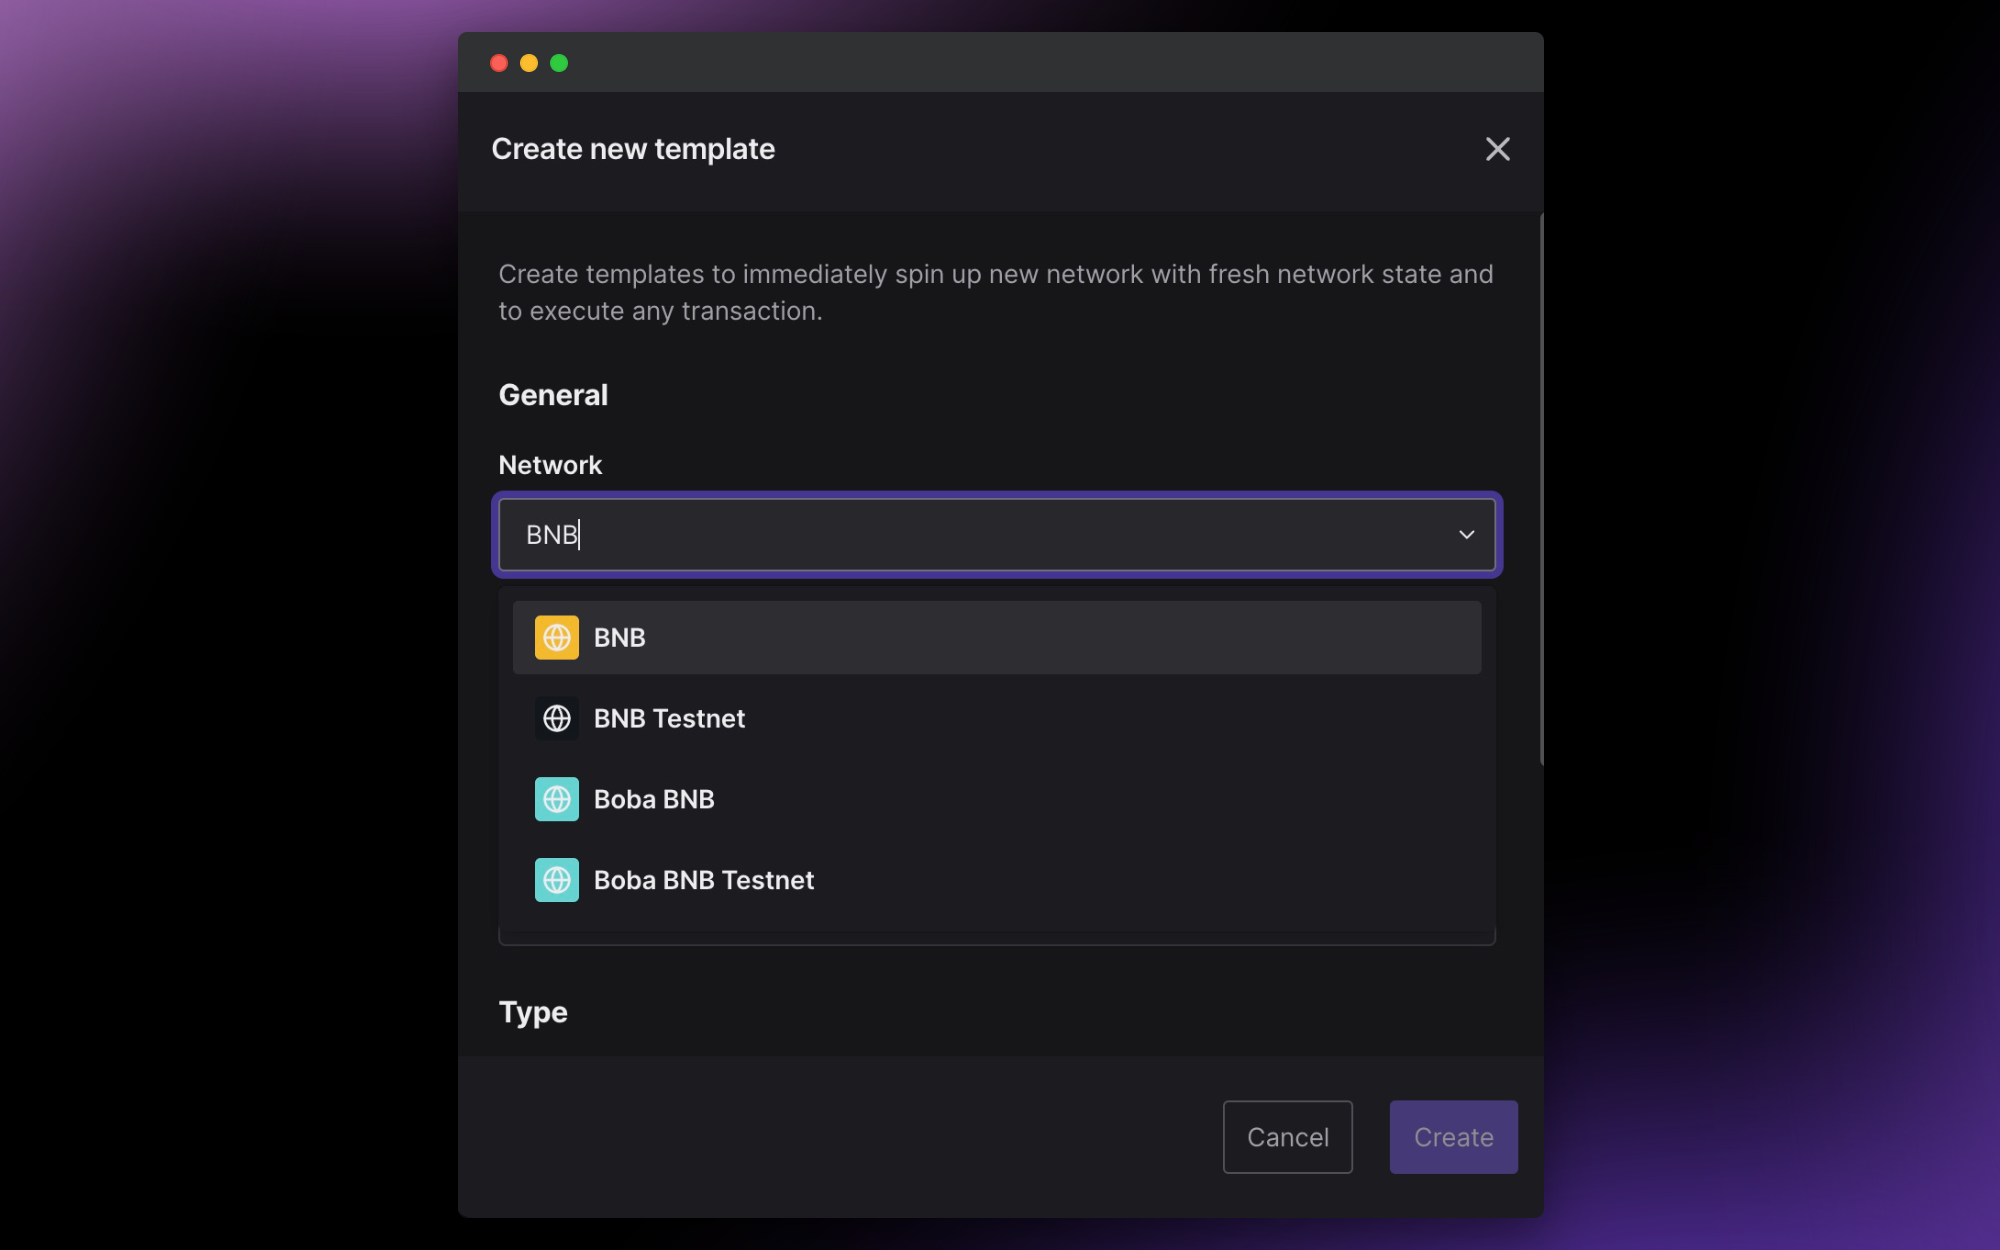Click the Boba BNB Testnet icon
This screenshot has height=1250, width=2000.
[x=556, y=880]
